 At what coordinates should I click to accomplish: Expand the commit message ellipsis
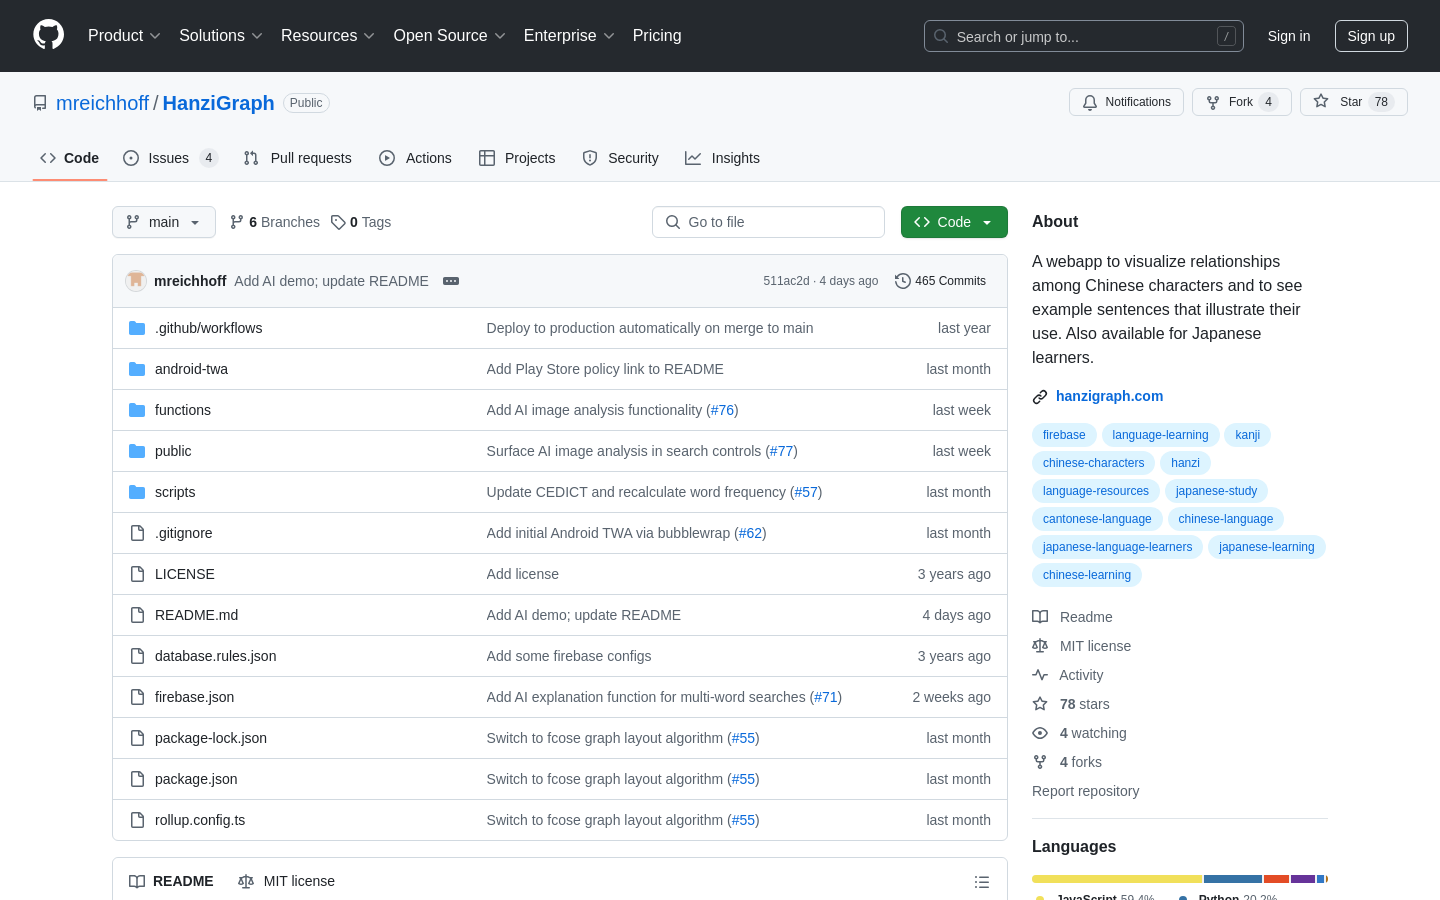click(451, 281)
